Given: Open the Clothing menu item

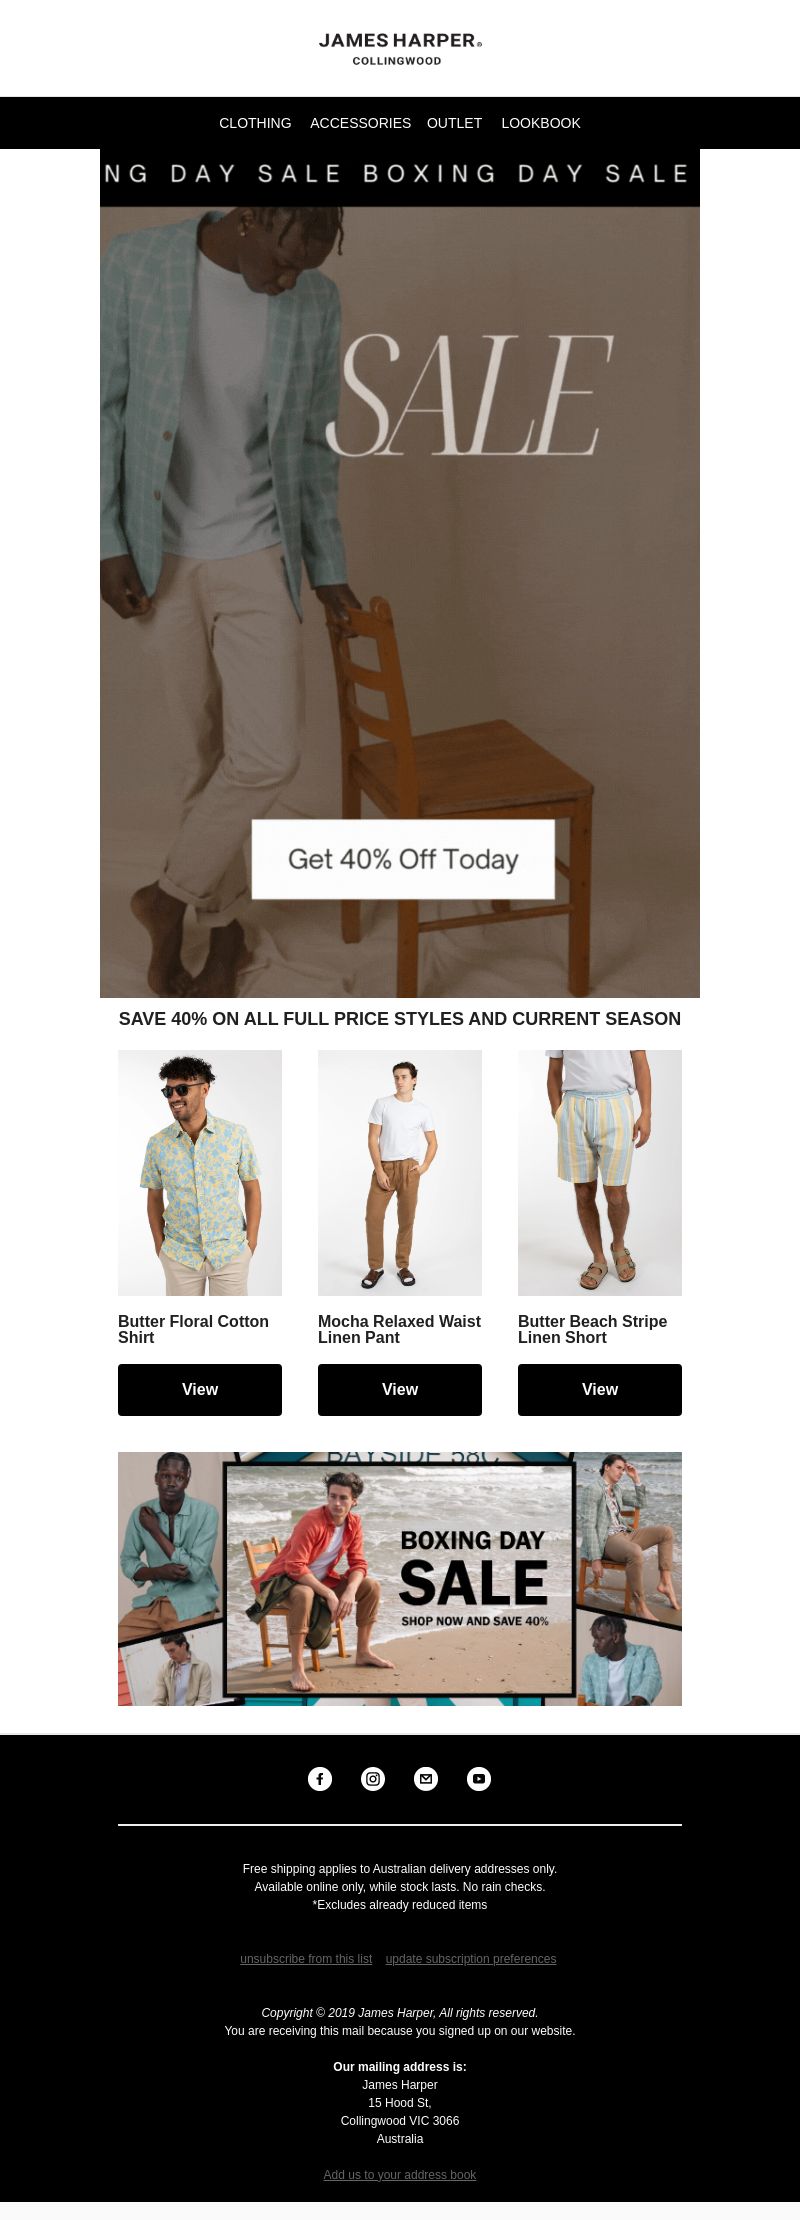Looking at the screenshot, I should tap(255, 123).
